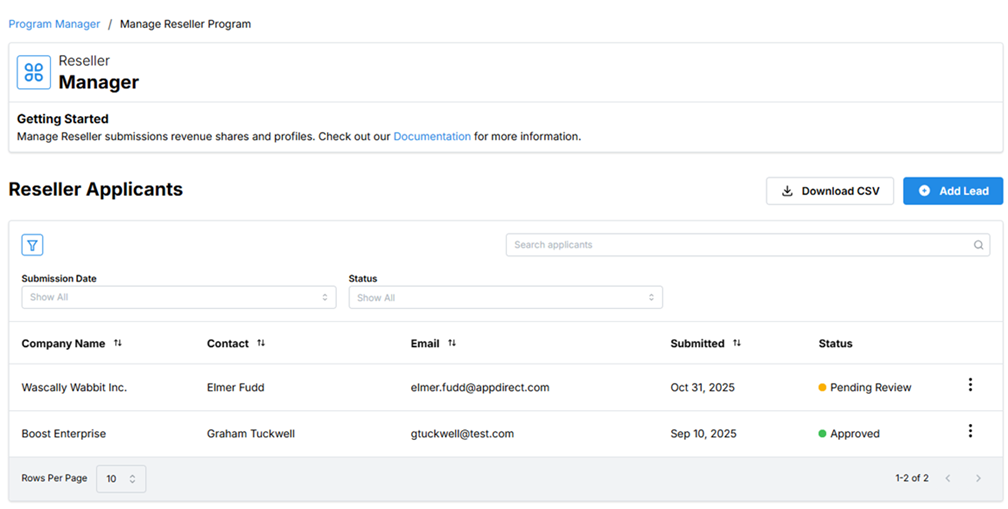Sort by Company Name column arrows

pyautogui.click(x=118, y=343)
